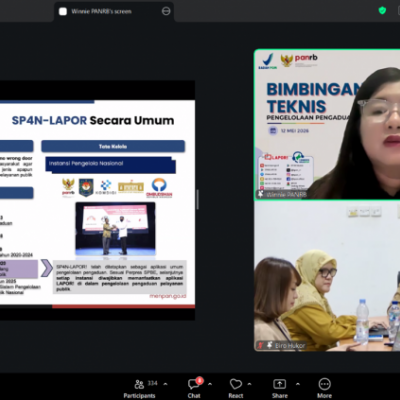
Task: Click the divider handle beside shared screen
Action: (x=198, y=200)
